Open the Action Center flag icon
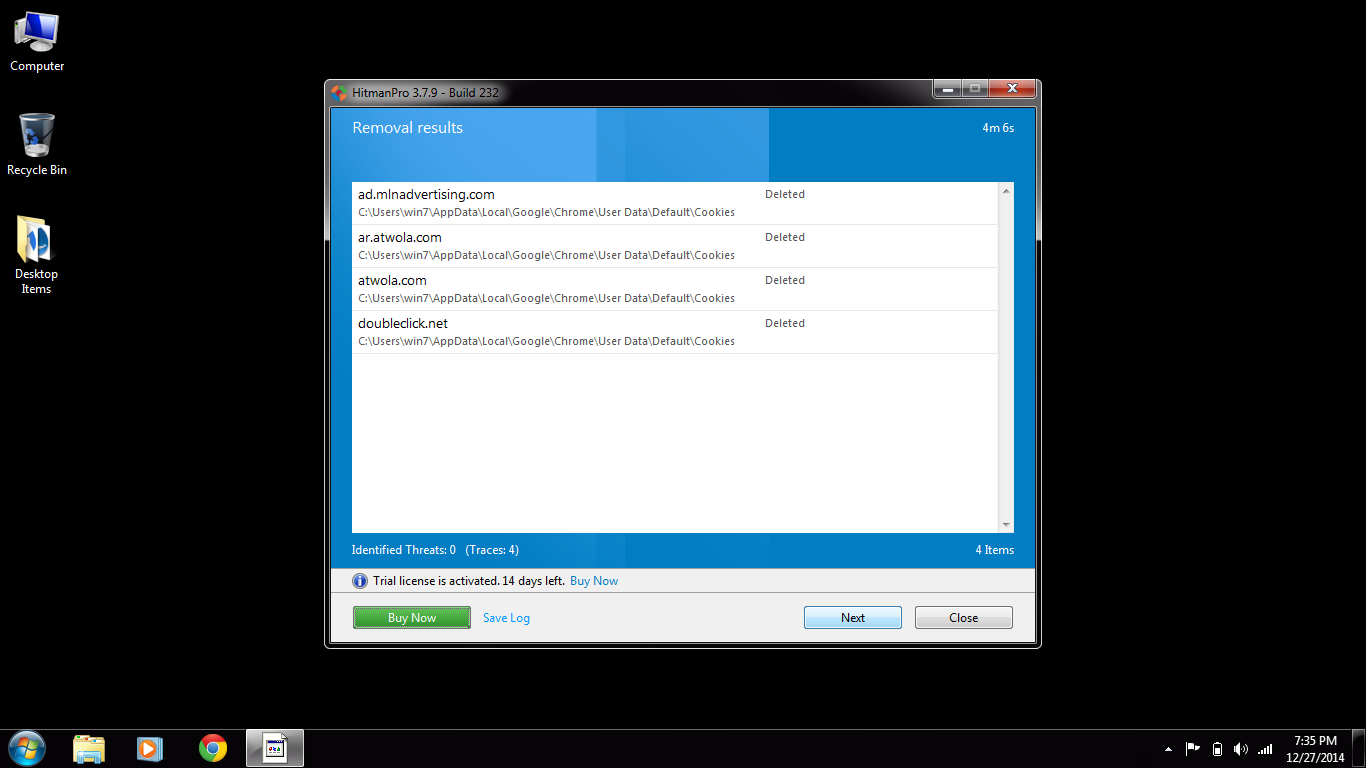Image resolution: width=1366 pixels, height=768 pixels. click(1192, 749)
